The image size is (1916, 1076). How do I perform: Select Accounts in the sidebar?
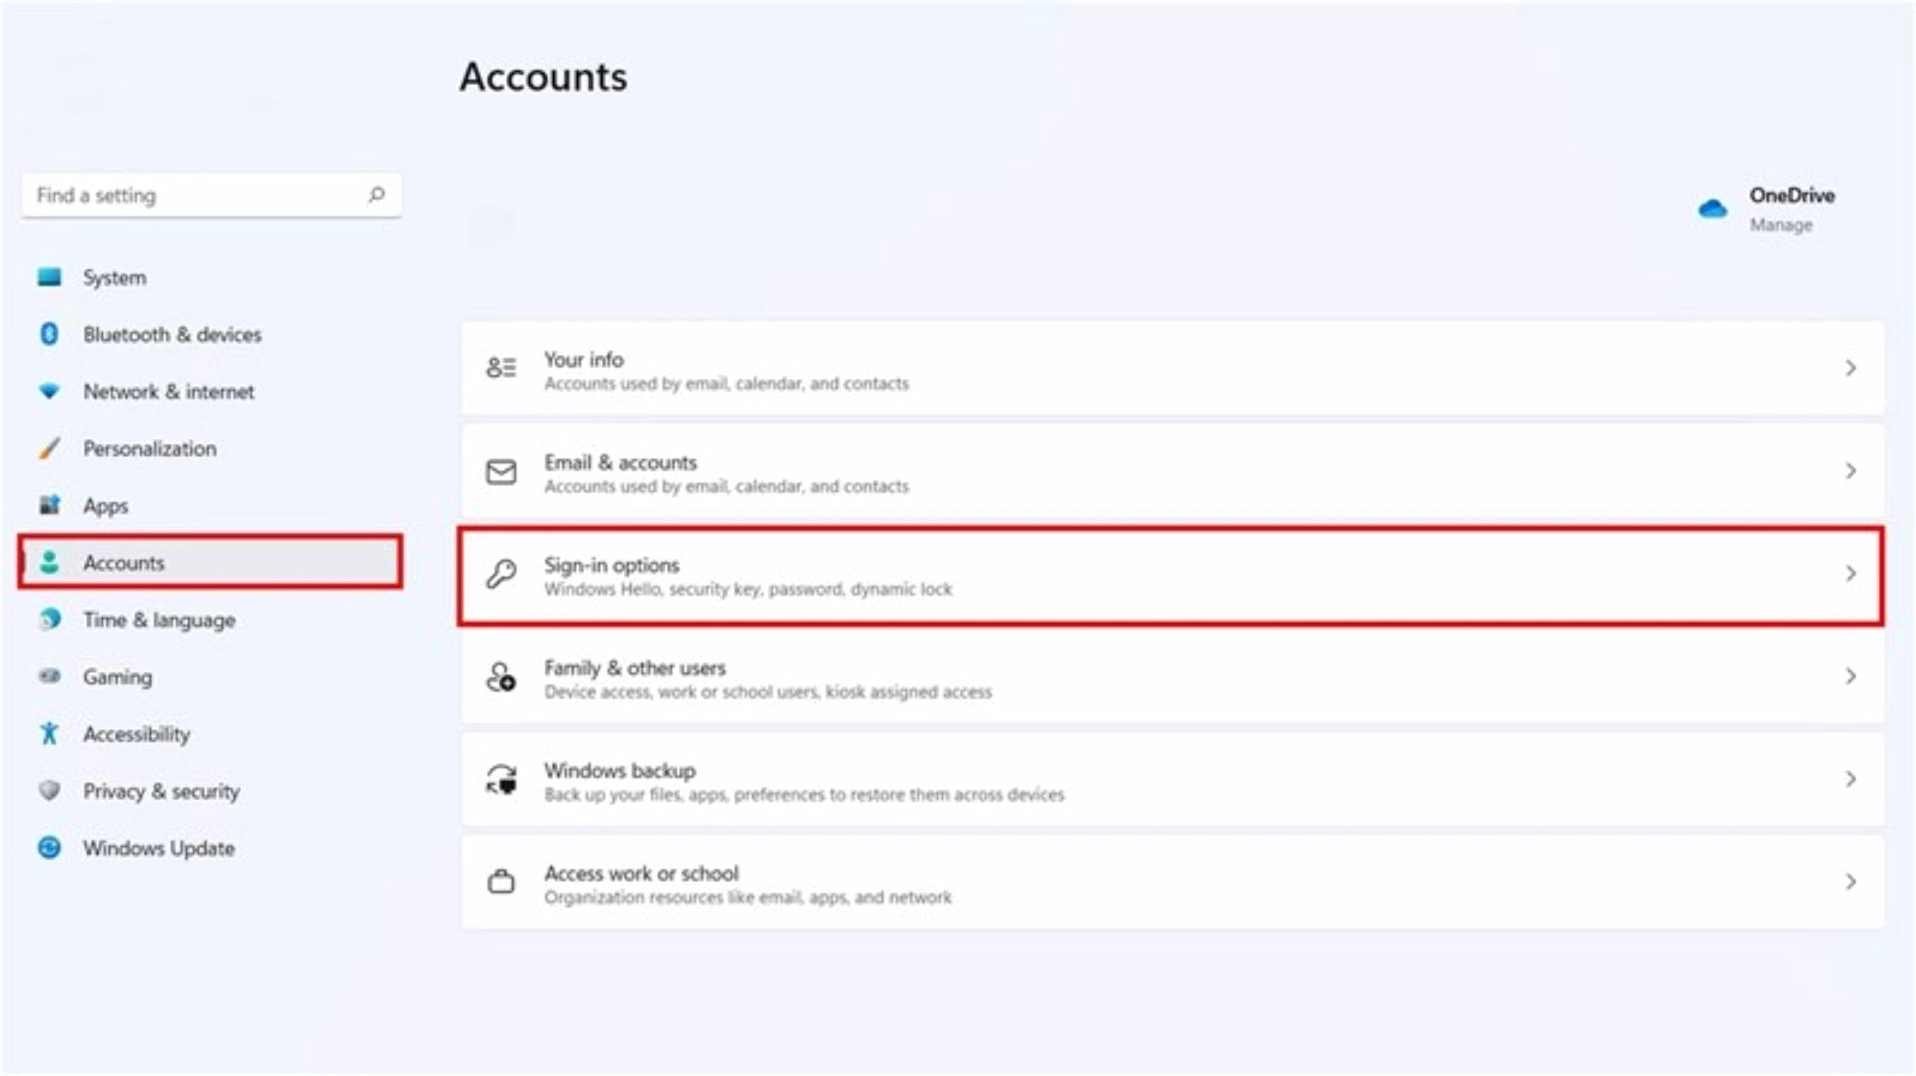click(x=123, y=562)
